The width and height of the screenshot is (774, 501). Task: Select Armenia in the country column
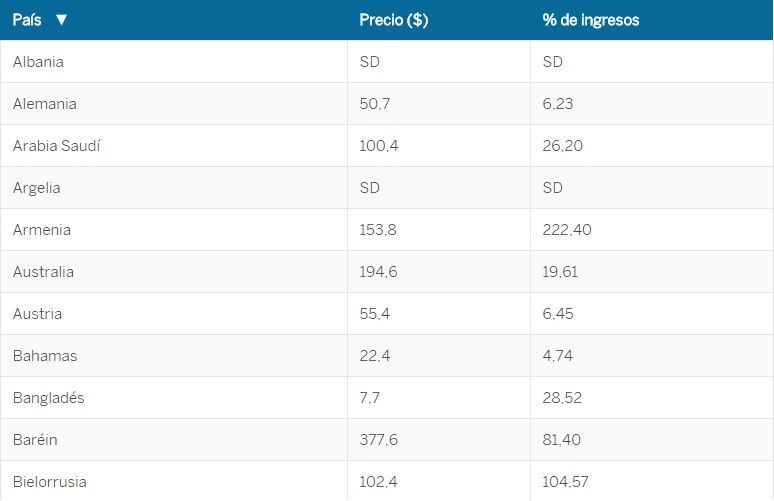tap(42, 230)
